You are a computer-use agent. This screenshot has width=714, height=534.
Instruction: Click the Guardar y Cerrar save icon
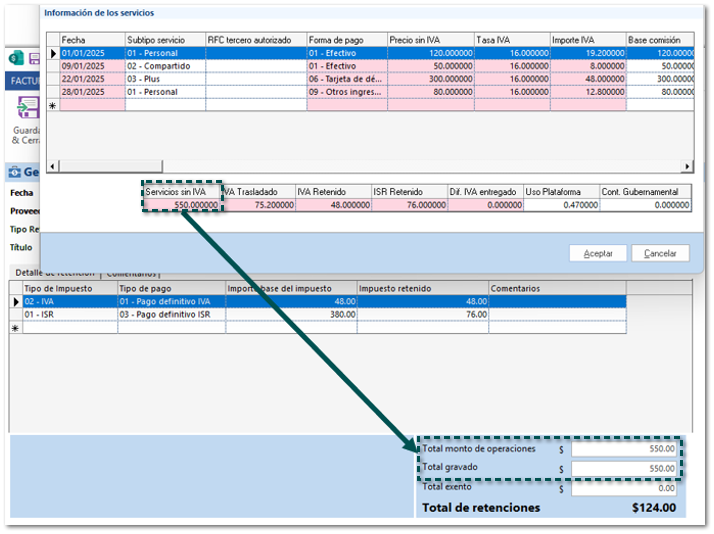click(x=27, y=108)
